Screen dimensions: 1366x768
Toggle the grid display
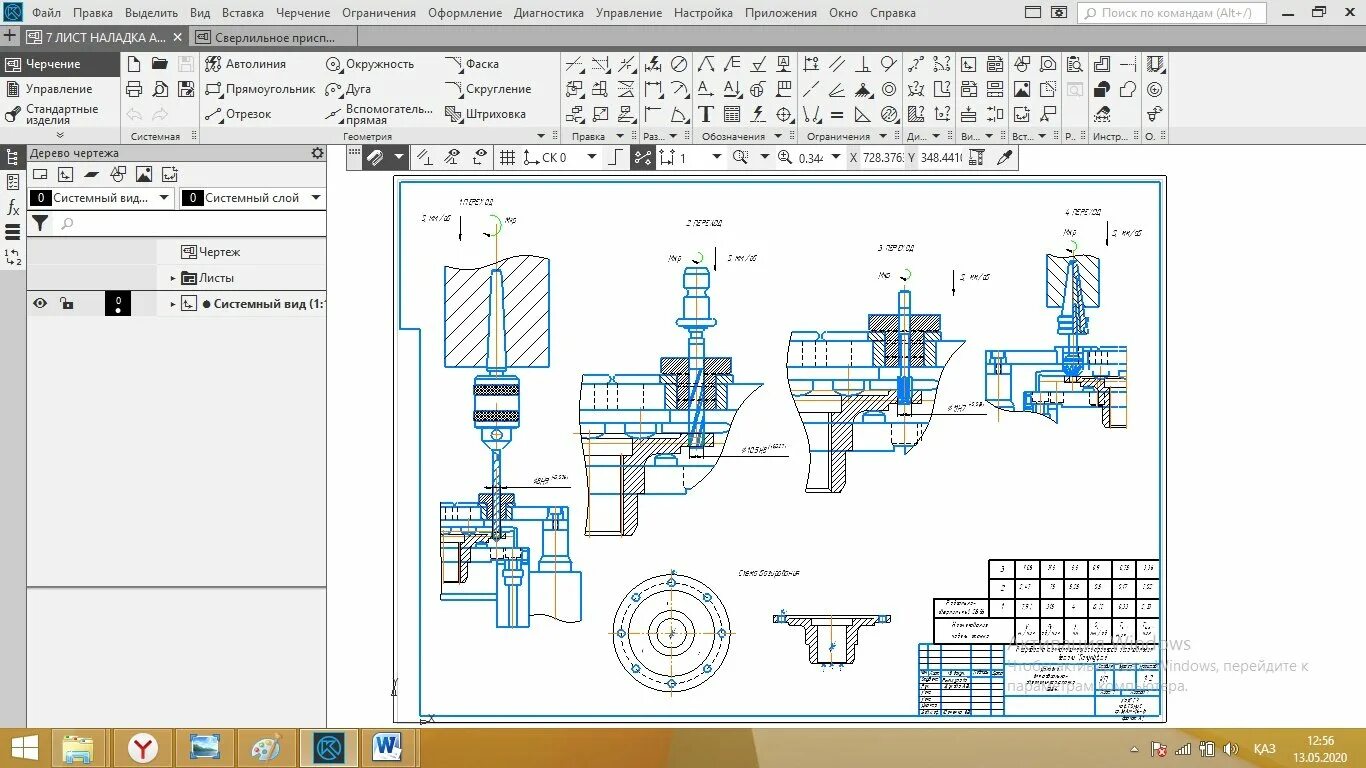507,157
